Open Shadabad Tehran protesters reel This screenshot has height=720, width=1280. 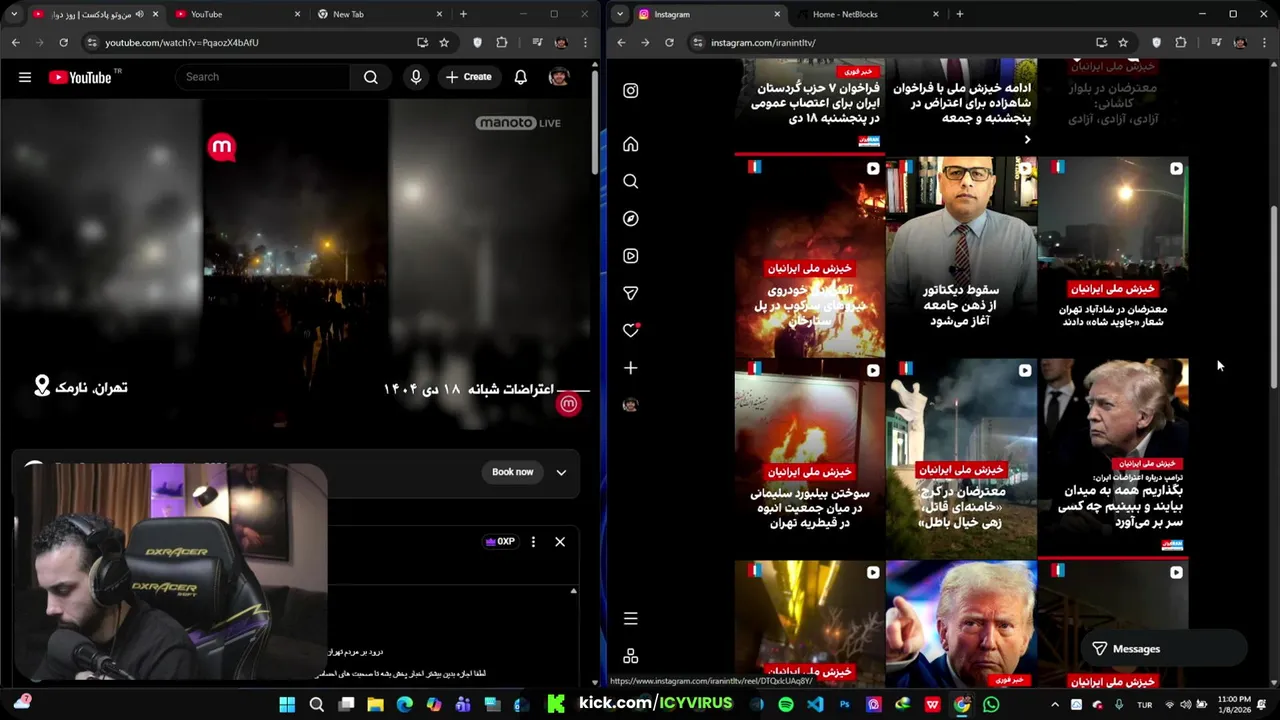(1113, 257)
